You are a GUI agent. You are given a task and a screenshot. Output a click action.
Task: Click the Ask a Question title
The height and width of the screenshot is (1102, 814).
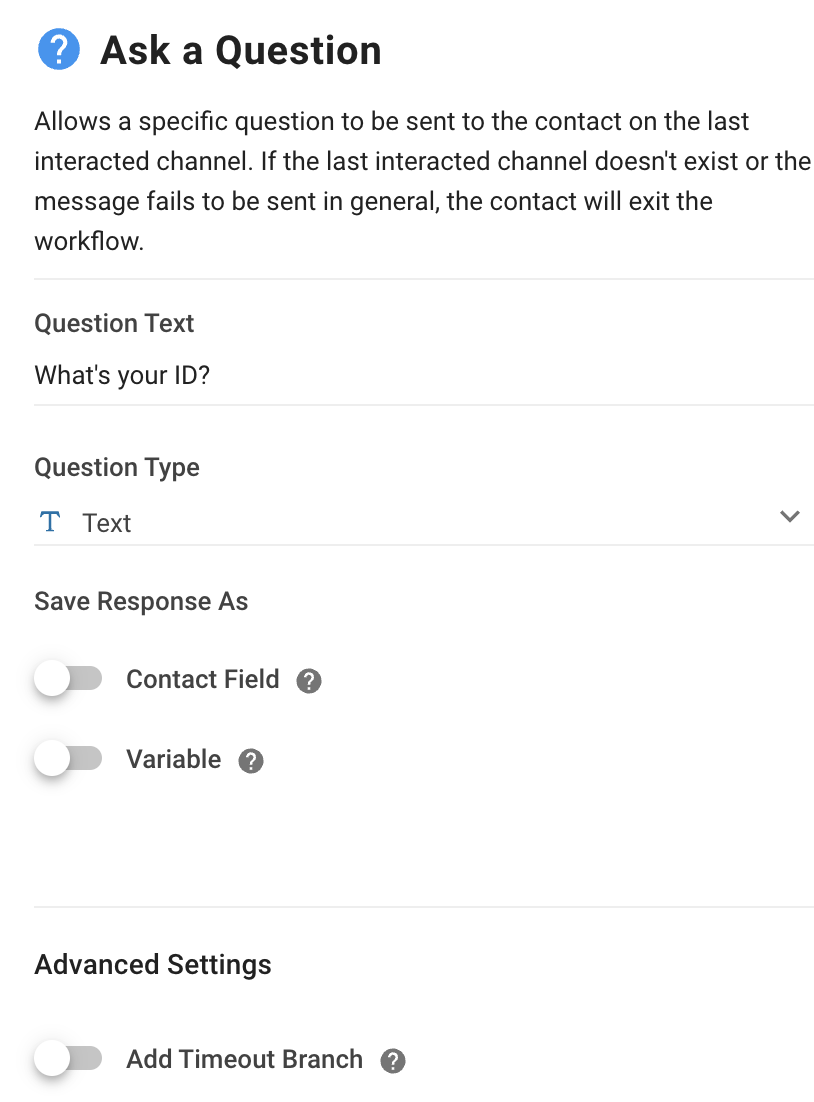240,51
